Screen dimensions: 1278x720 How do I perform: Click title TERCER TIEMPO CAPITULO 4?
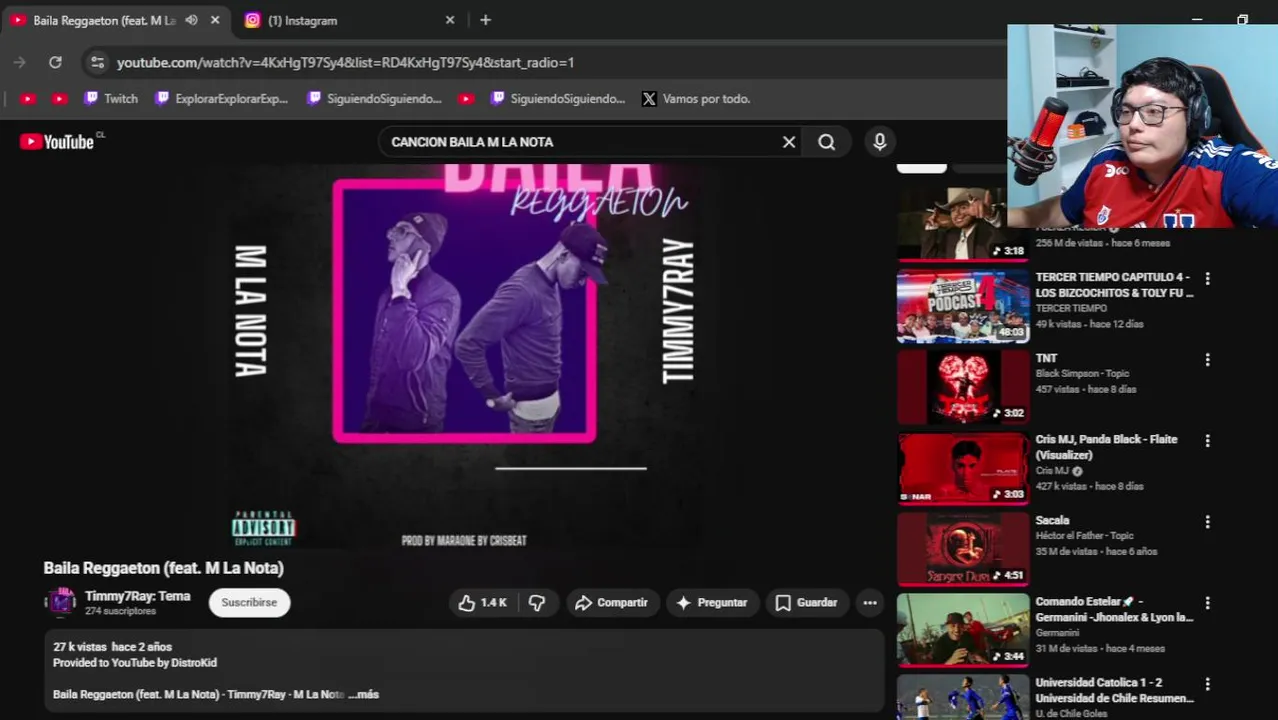click(x=1114, y=284)
